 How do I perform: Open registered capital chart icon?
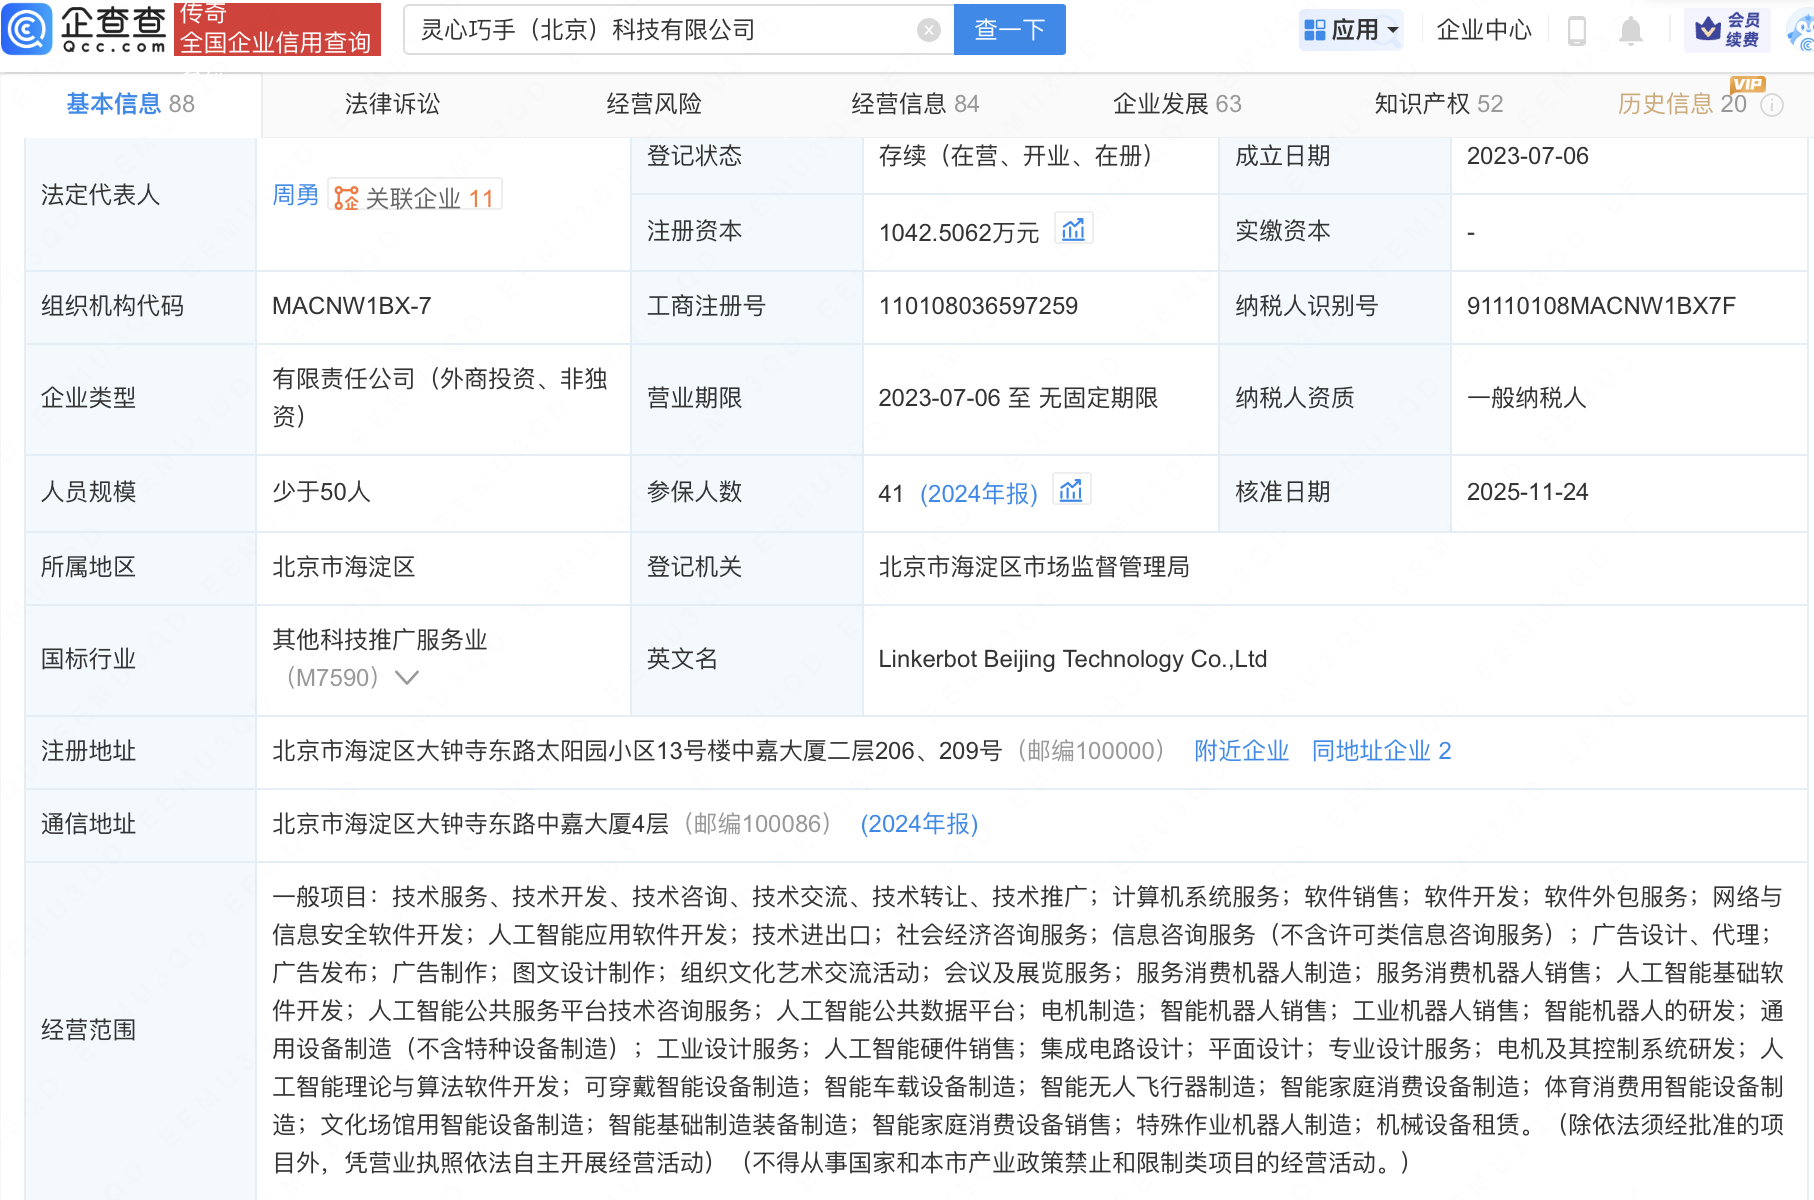(x=1073, y=231)
